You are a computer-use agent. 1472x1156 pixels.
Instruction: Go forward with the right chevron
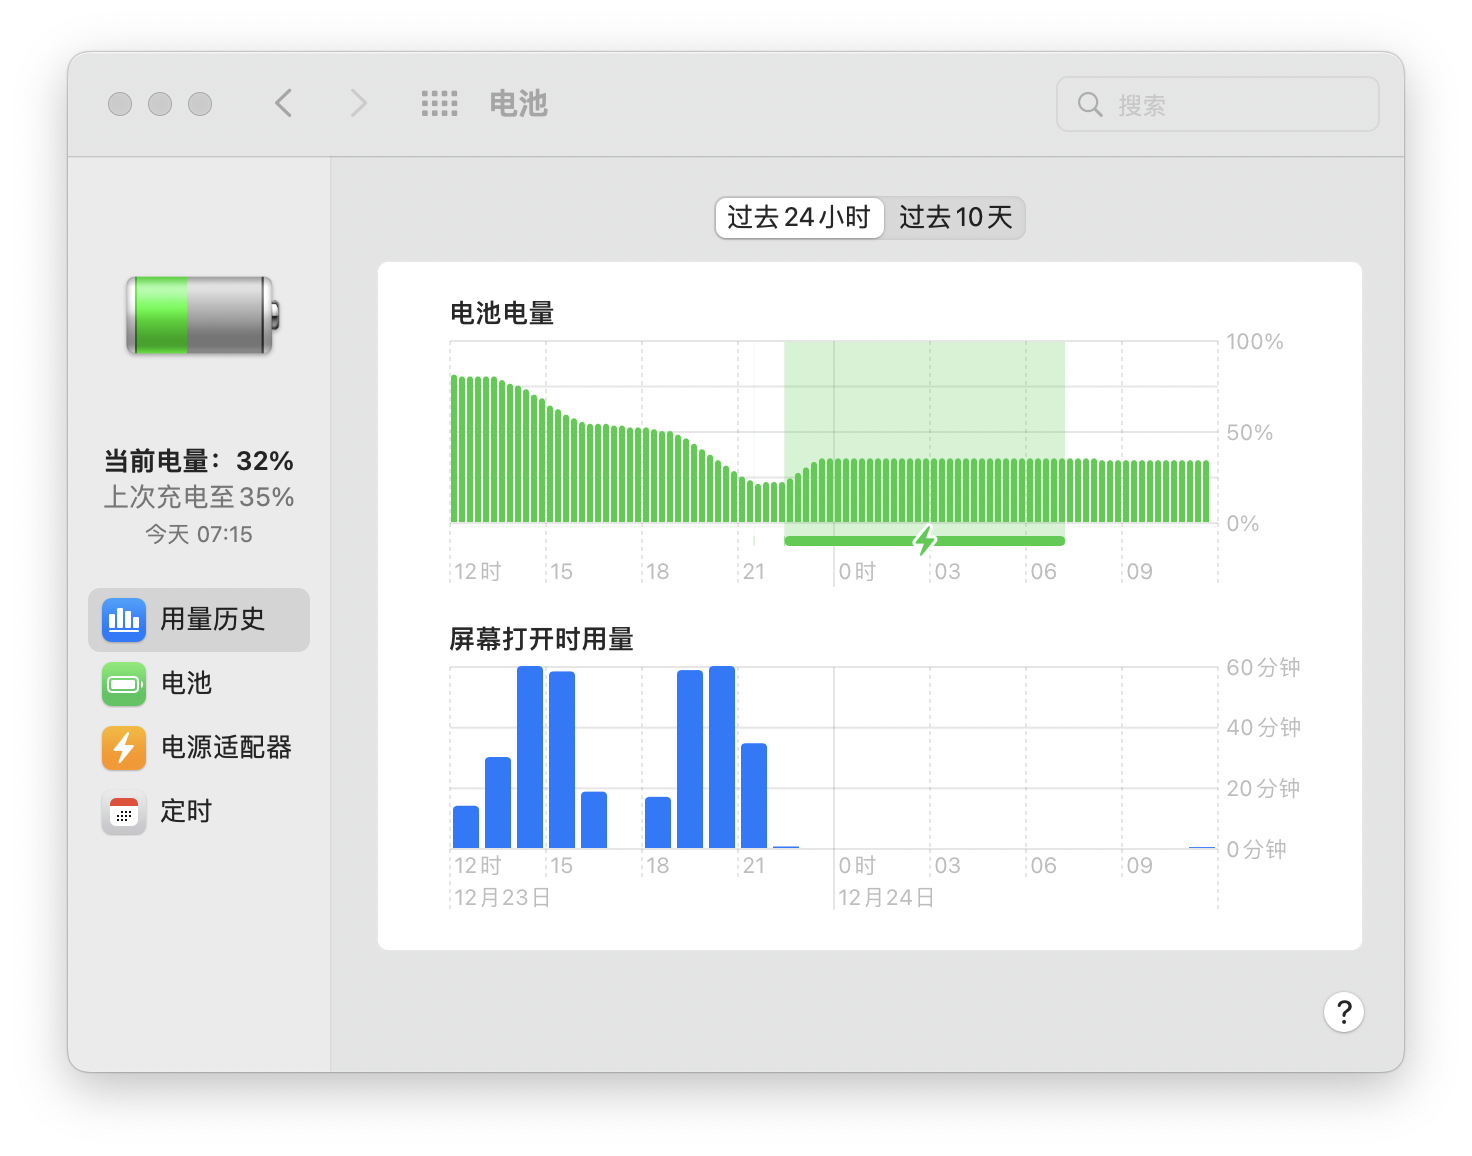coord(358,103)
